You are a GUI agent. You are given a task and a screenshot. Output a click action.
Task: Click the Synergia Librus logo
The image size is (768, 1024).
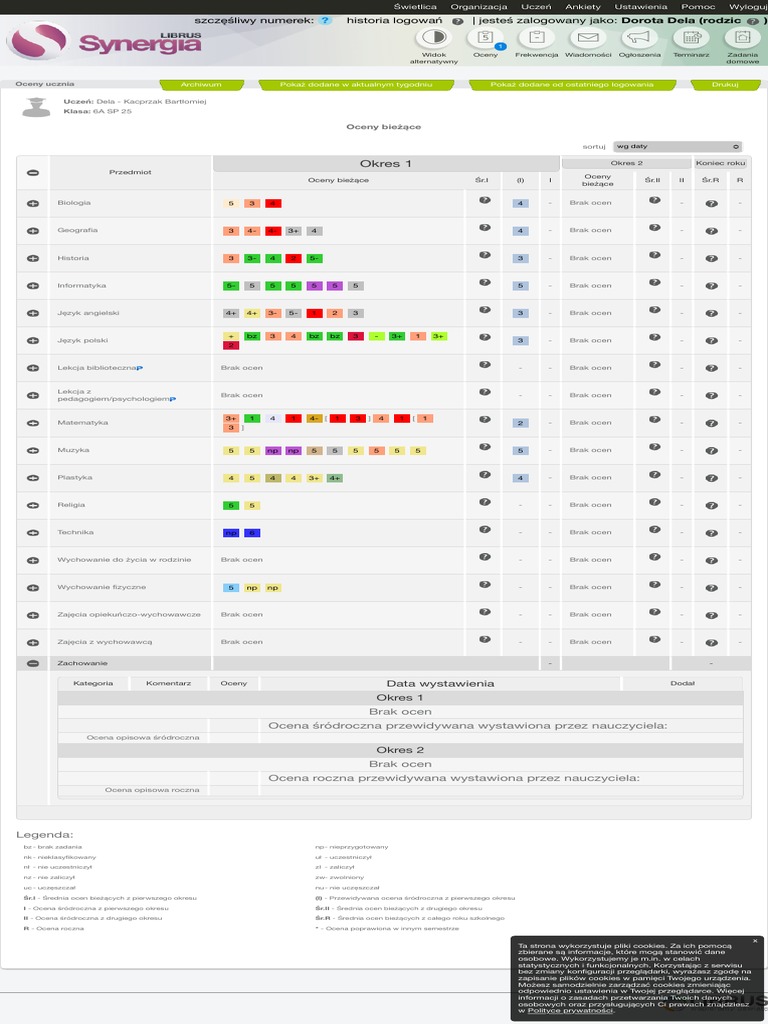104,42
